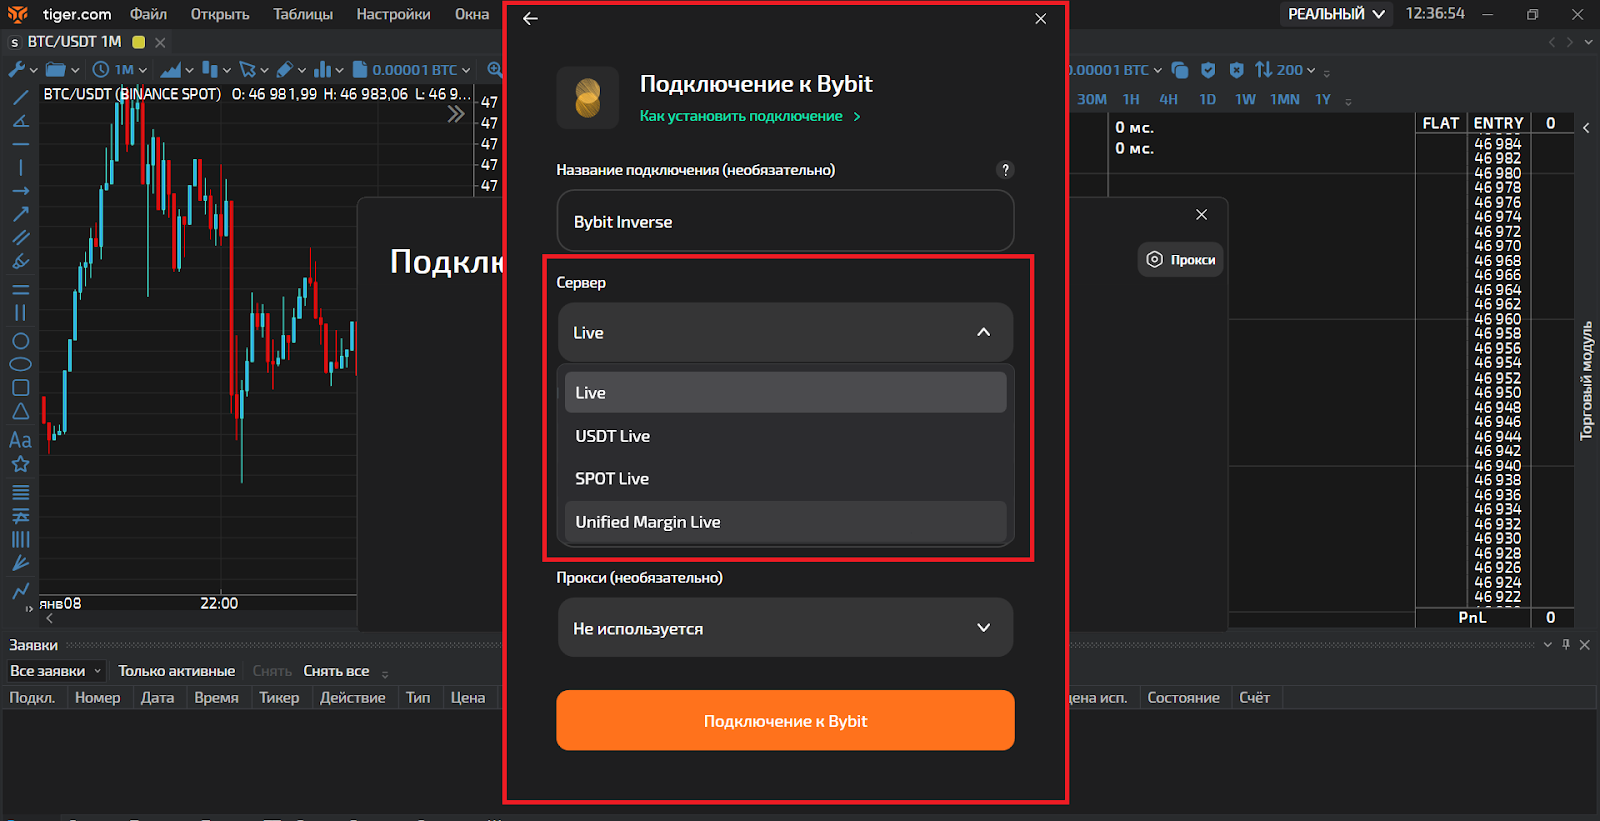Open the Окна menu
1600x821 pixels.
[x=472, y=14]
